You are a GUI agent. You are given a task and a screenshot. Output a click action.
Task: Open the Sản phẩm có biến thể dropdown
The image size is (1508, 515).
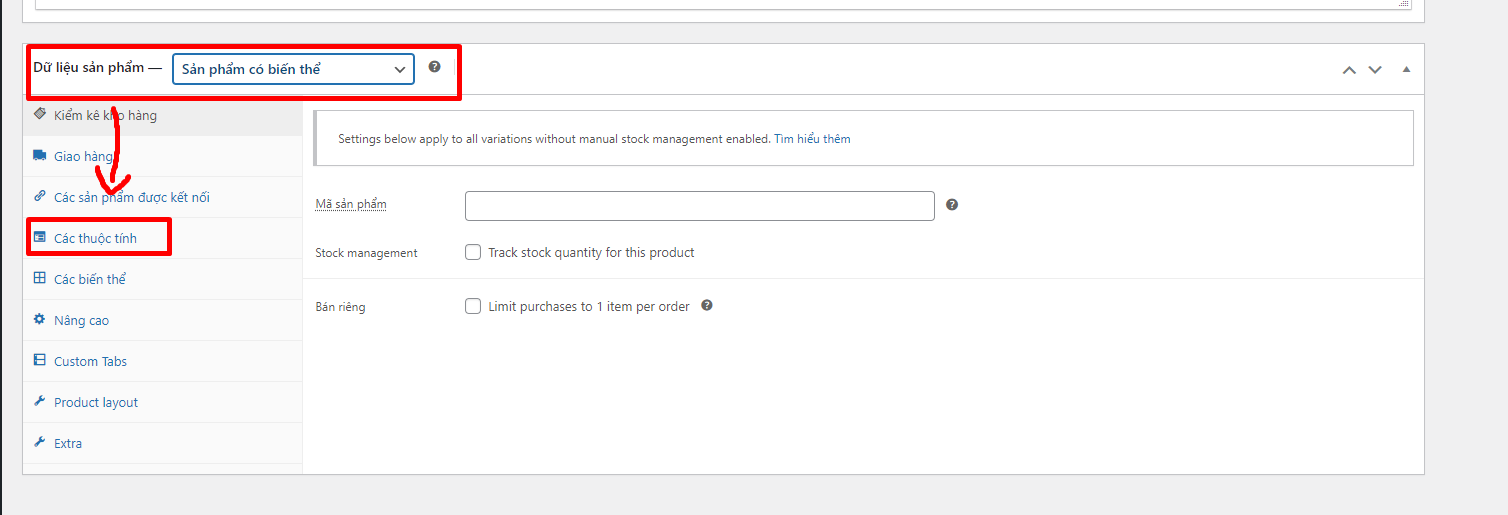coord(293,69)
